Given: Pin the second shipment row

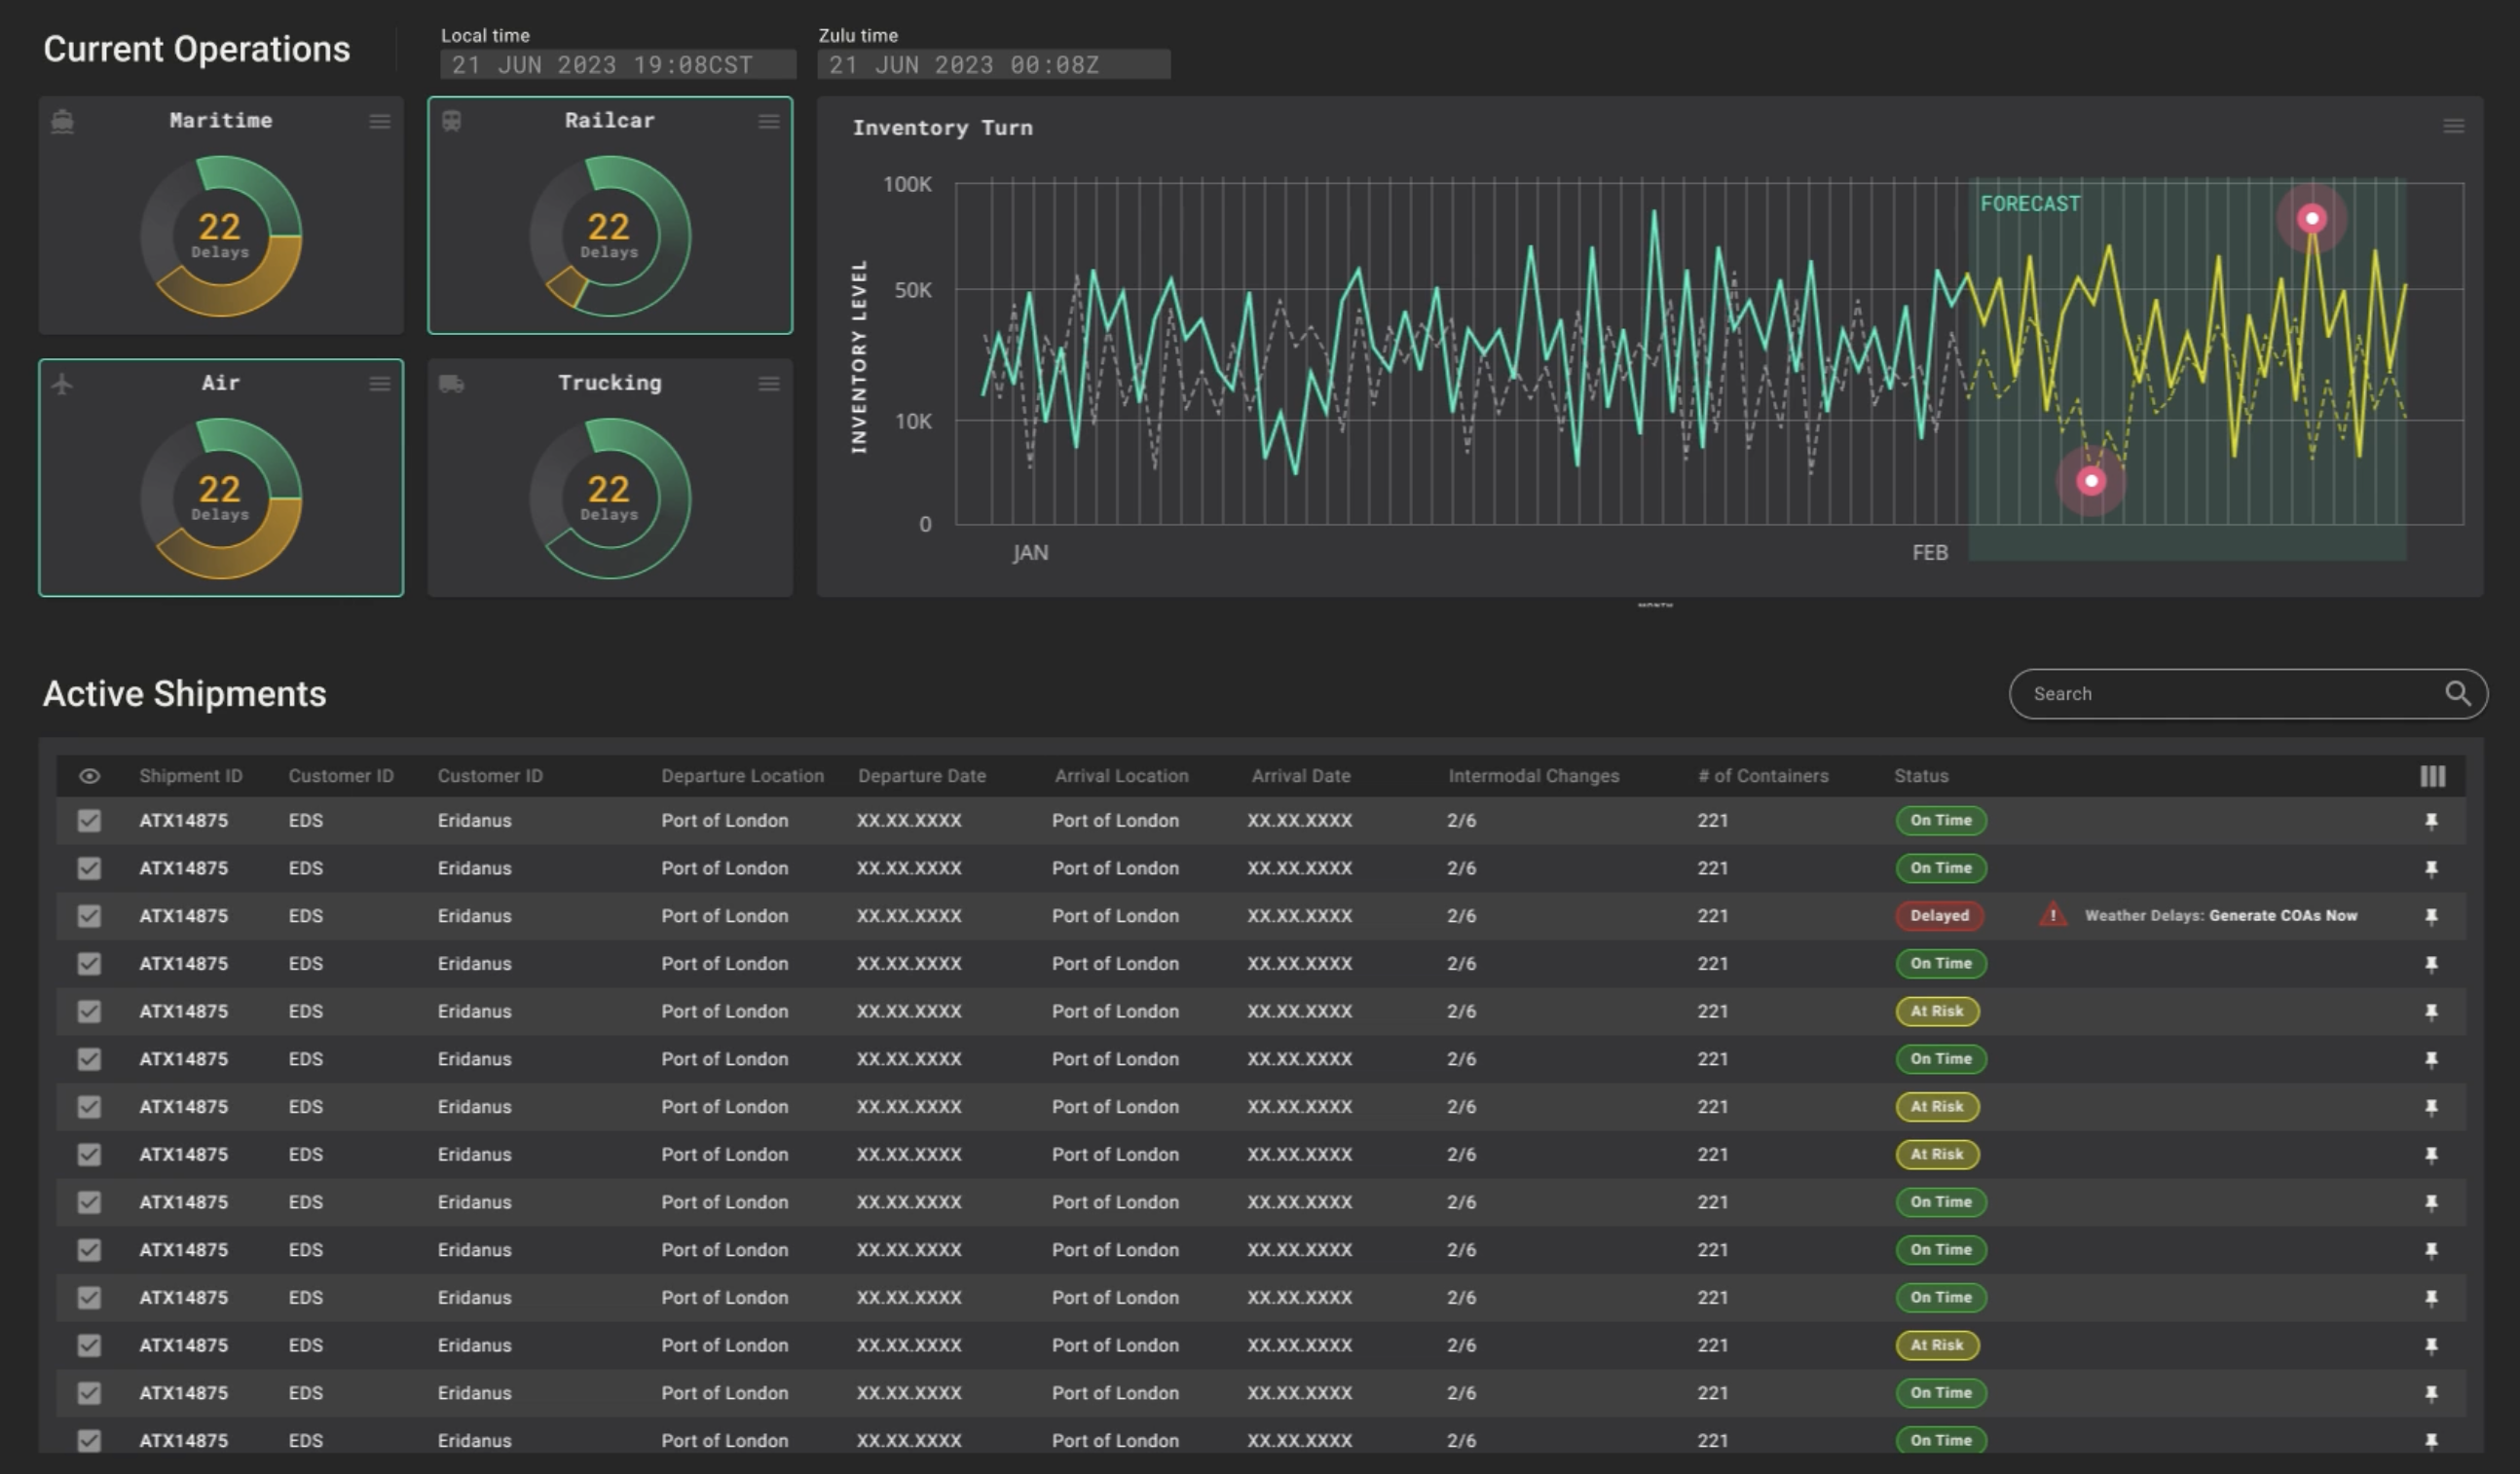Looking at the screenshot, I should [2432, 869].
